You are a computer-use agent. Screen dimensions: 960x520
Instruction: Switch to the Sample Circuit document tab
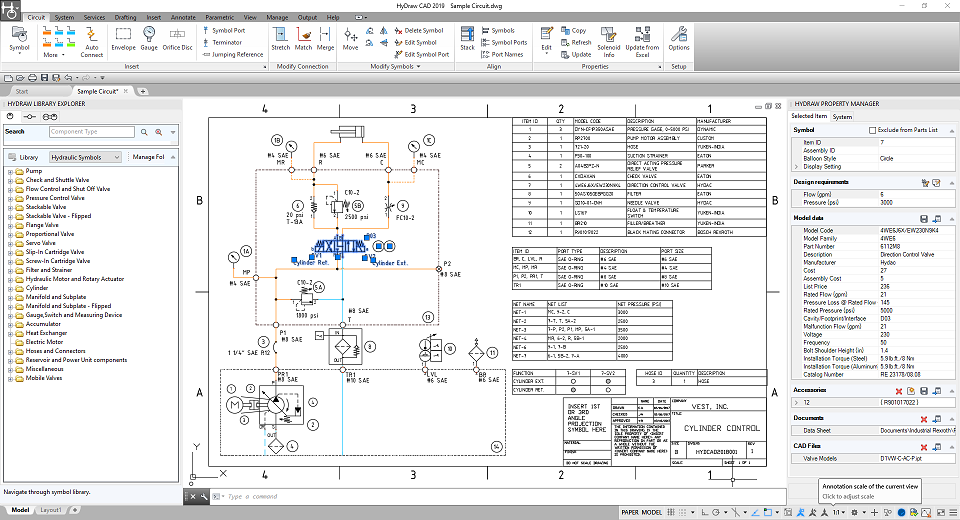pos(97,91)
